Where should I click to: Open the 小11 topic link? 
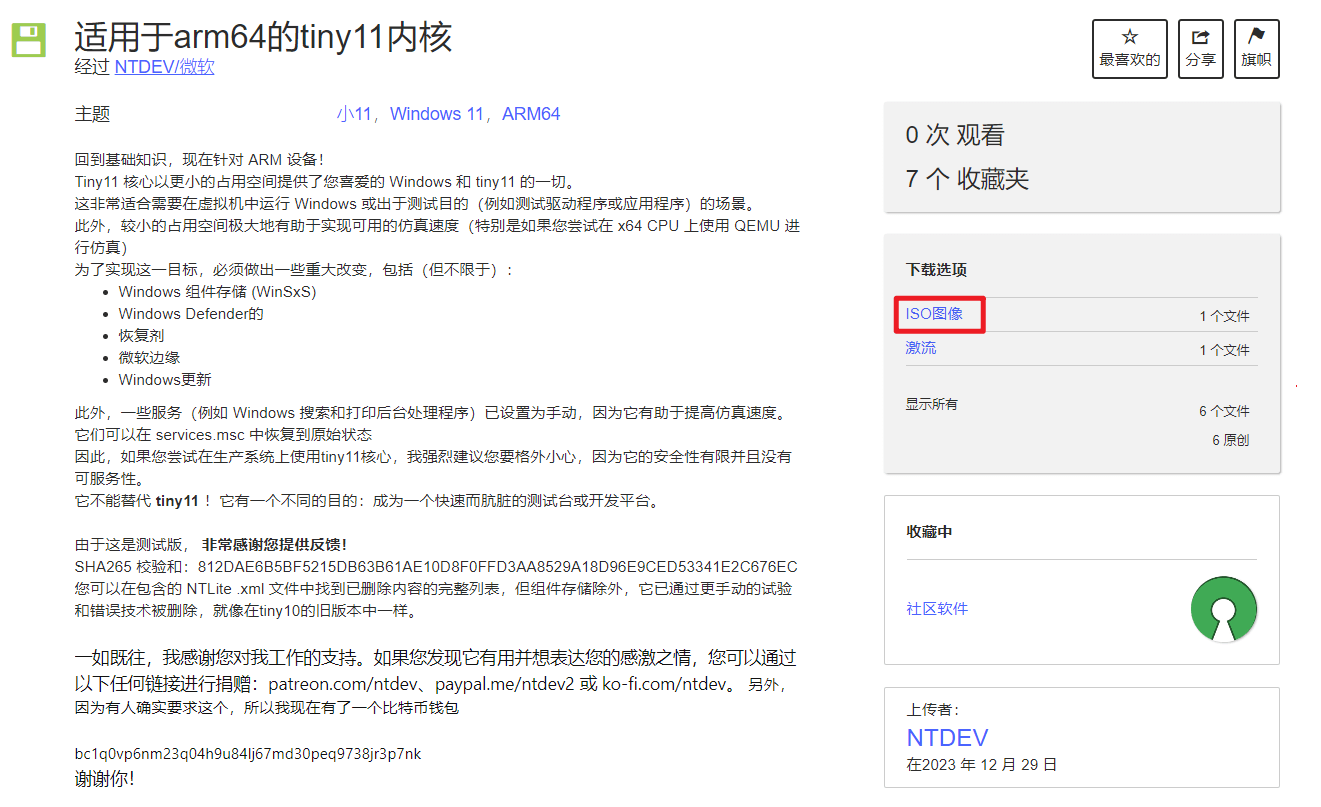pos(352,113)
